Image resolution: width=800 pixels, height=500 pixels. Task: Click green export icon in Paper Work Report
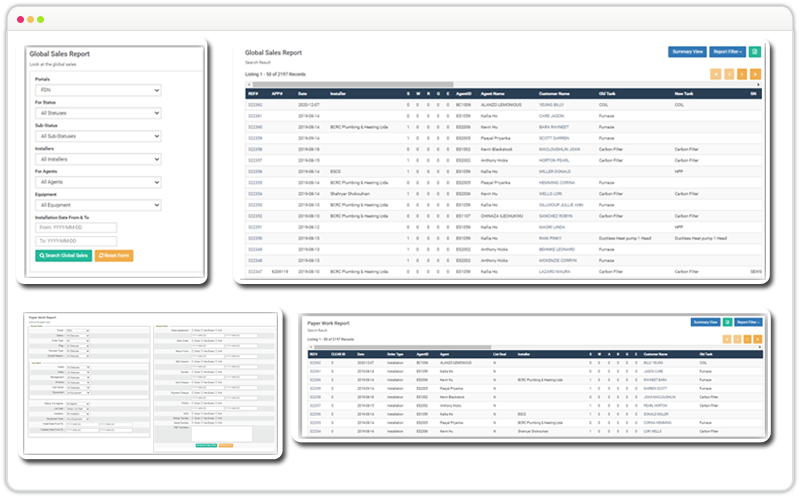pyautogui.click(x=728, y=322)
